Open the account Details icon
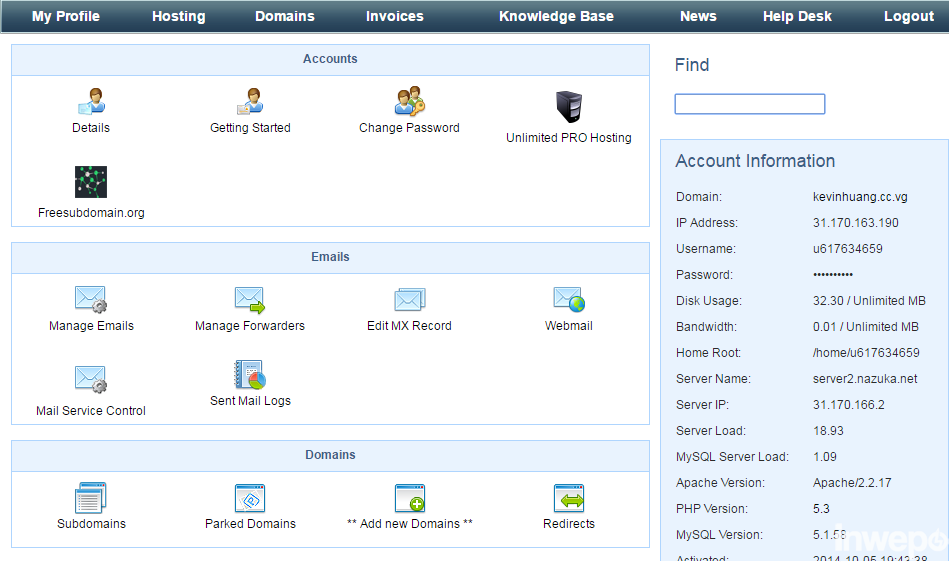The height and width of the screenshot is (562, 949). pyautogui.click(x=91, y=102)
